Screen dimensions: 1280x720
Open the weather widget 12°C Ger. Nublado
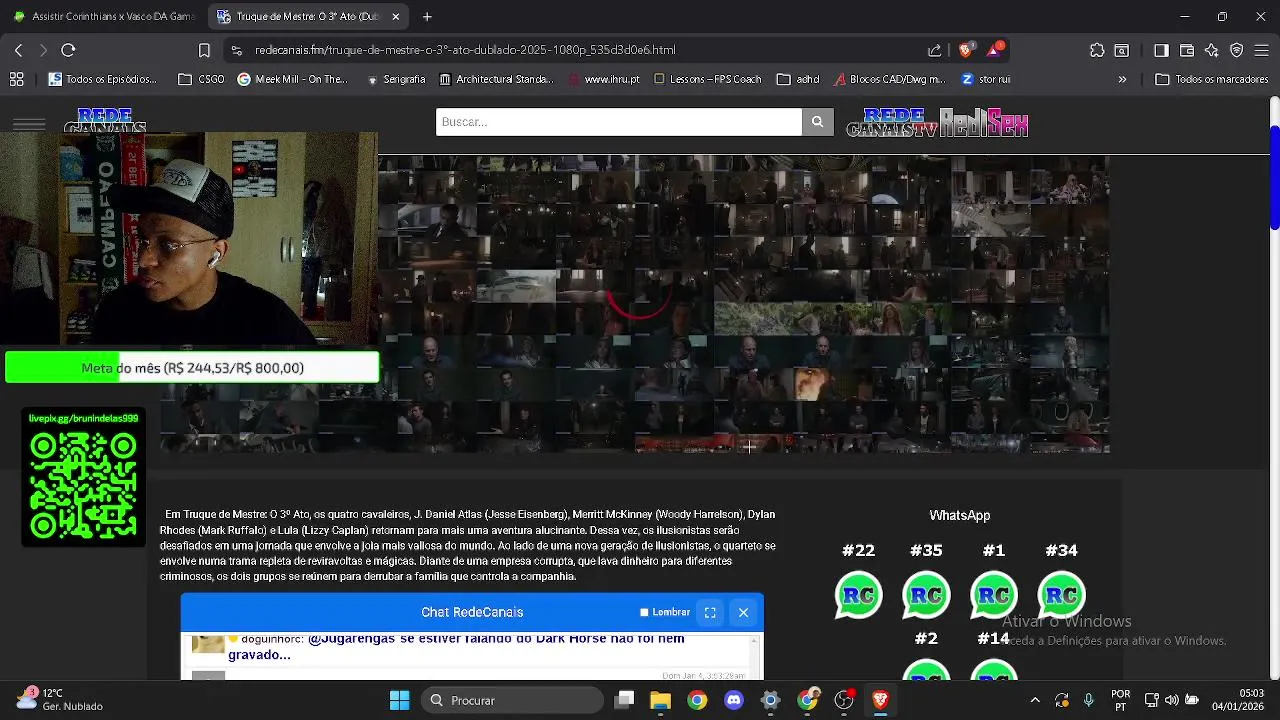click(x=58, y=700)
